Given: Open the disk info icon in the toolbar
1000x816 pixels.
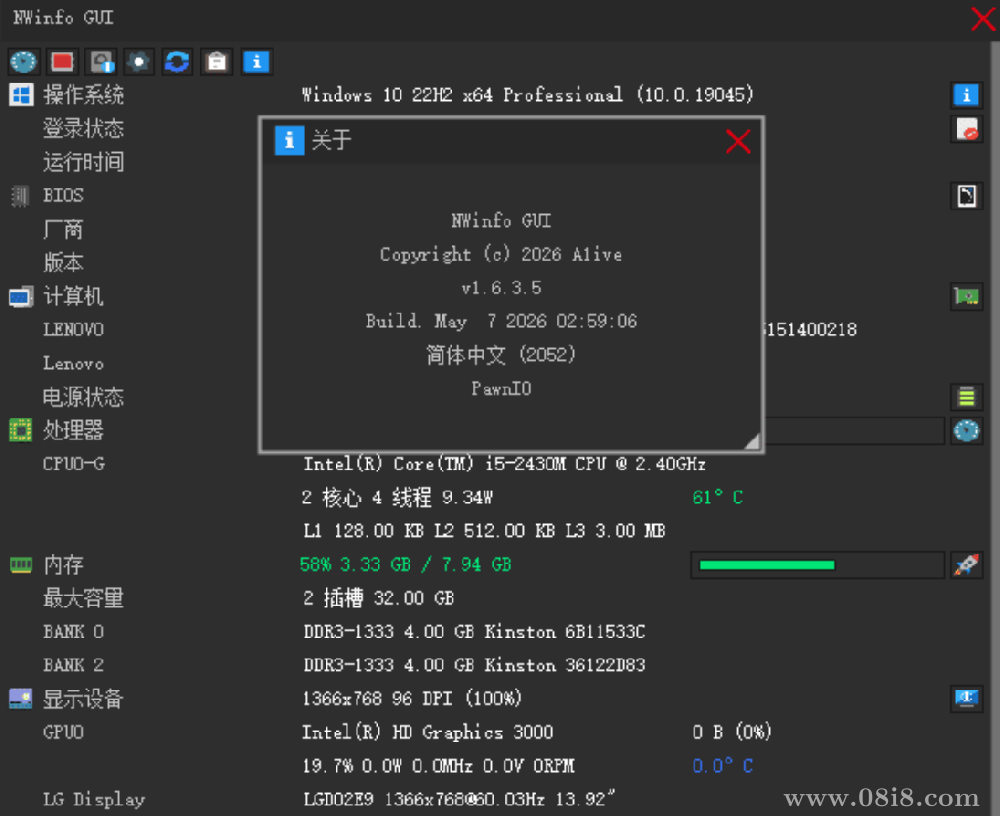Looking at the screenshot, I should point(101,62).
